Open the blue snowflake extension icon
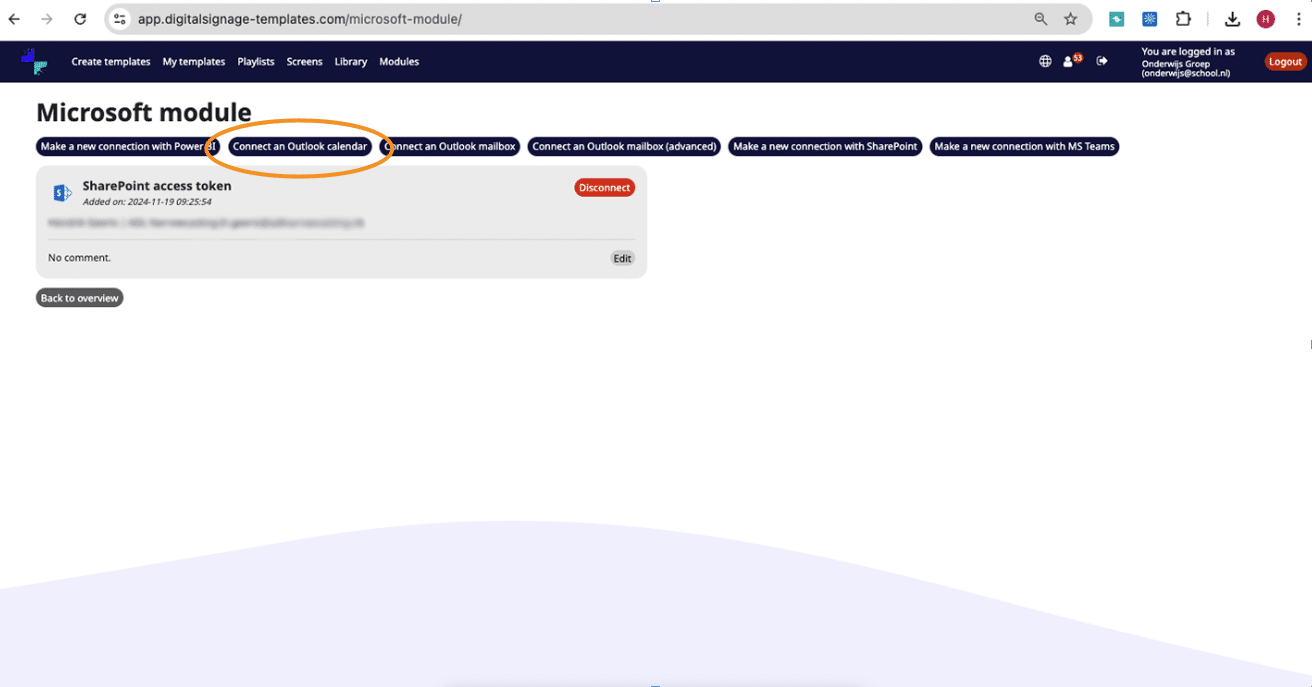Image resolution: width=1312 pixels, height=687 pixels. 1150,19
